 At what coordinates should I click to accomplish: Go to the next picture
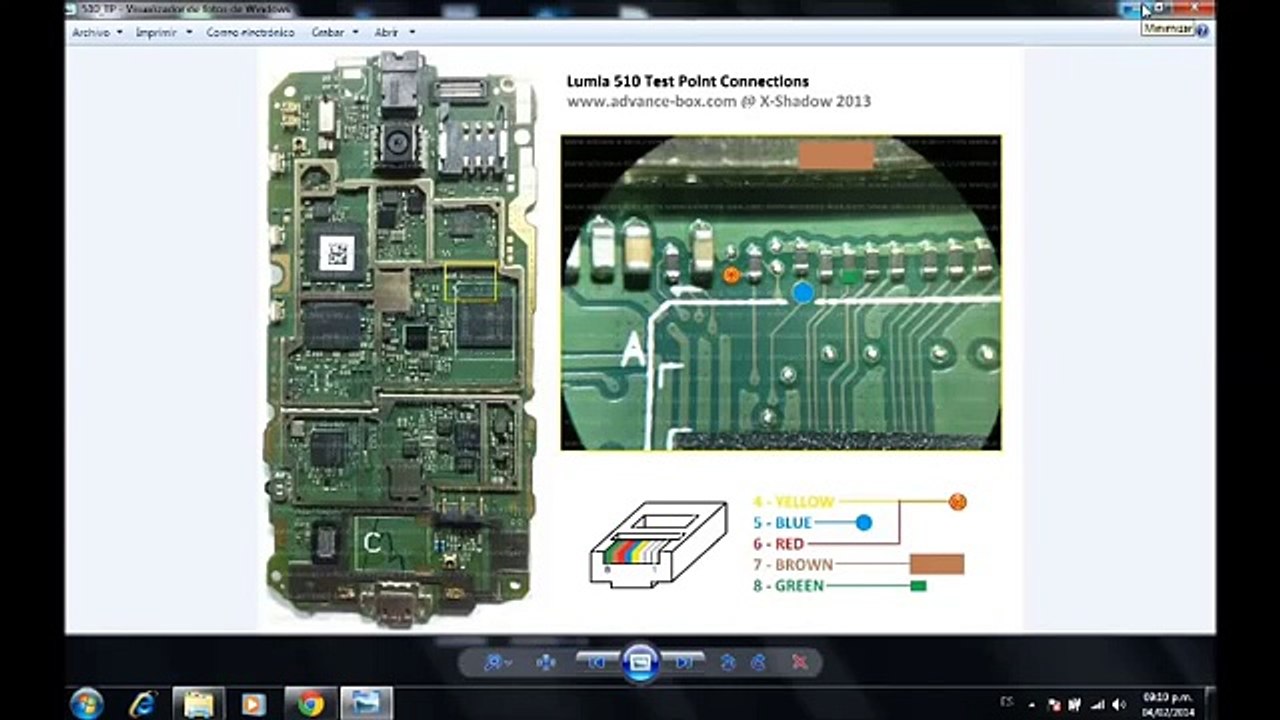tap(684, 662)
